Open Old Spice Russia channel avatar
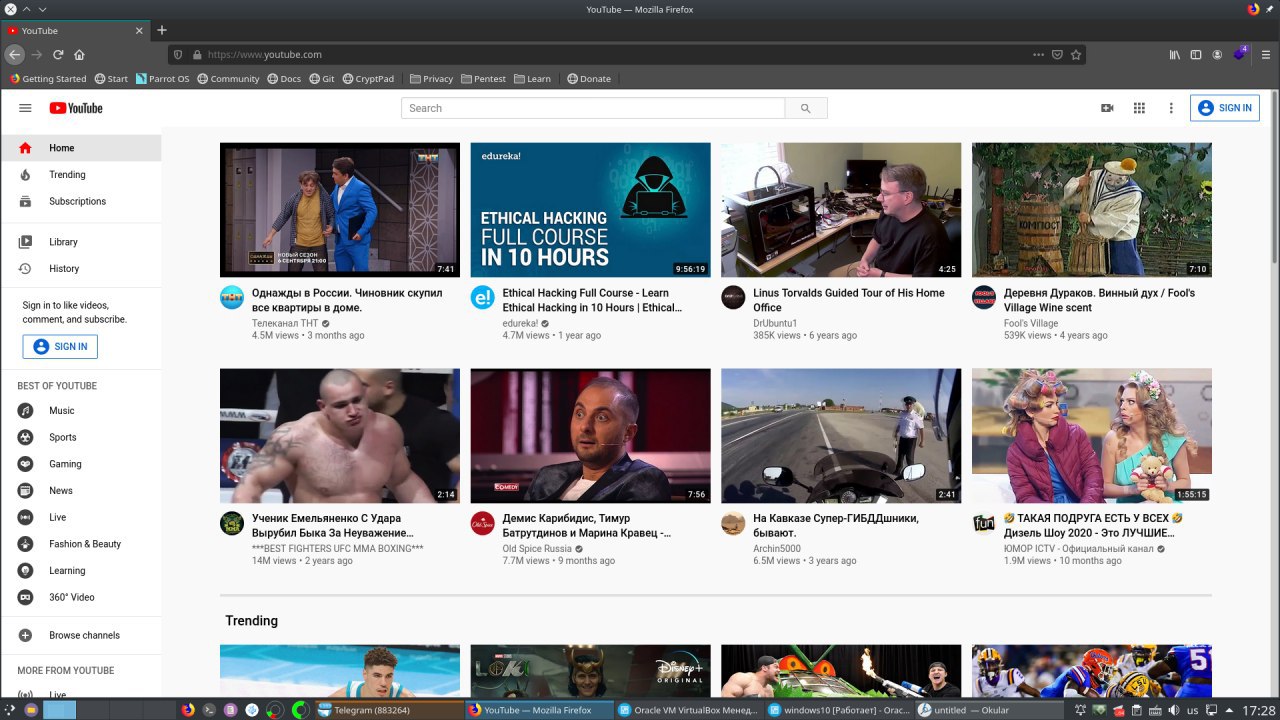Viewport: 1280px width, 720px height. tap(483, 523)
